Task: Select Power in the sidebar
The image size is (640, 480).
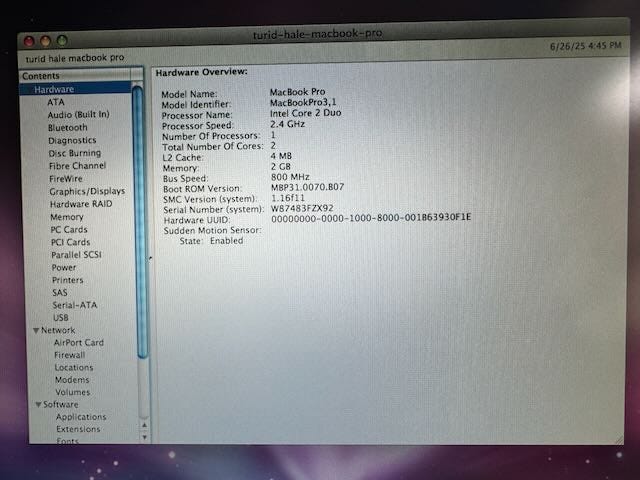Action: pos(64,267)
